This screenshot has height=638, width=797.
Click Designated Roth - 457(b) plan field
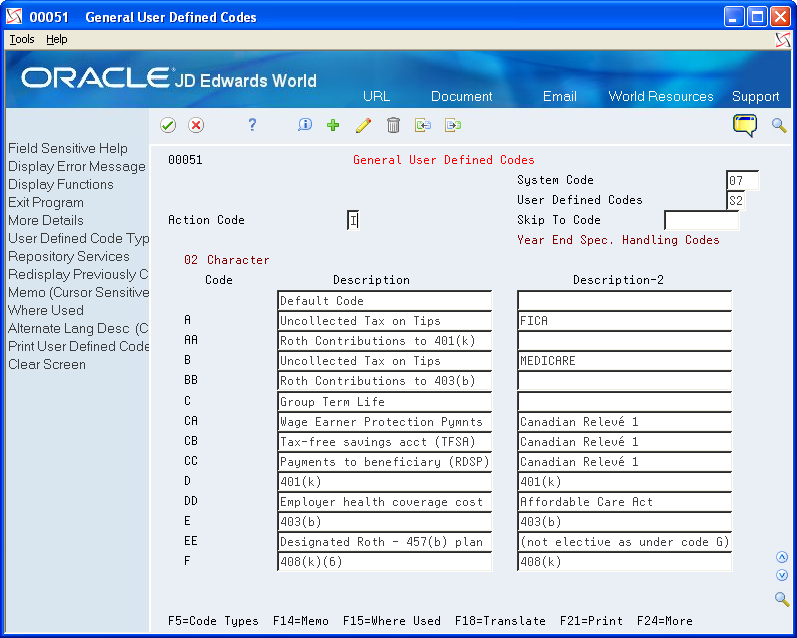[x=385, y=542]
